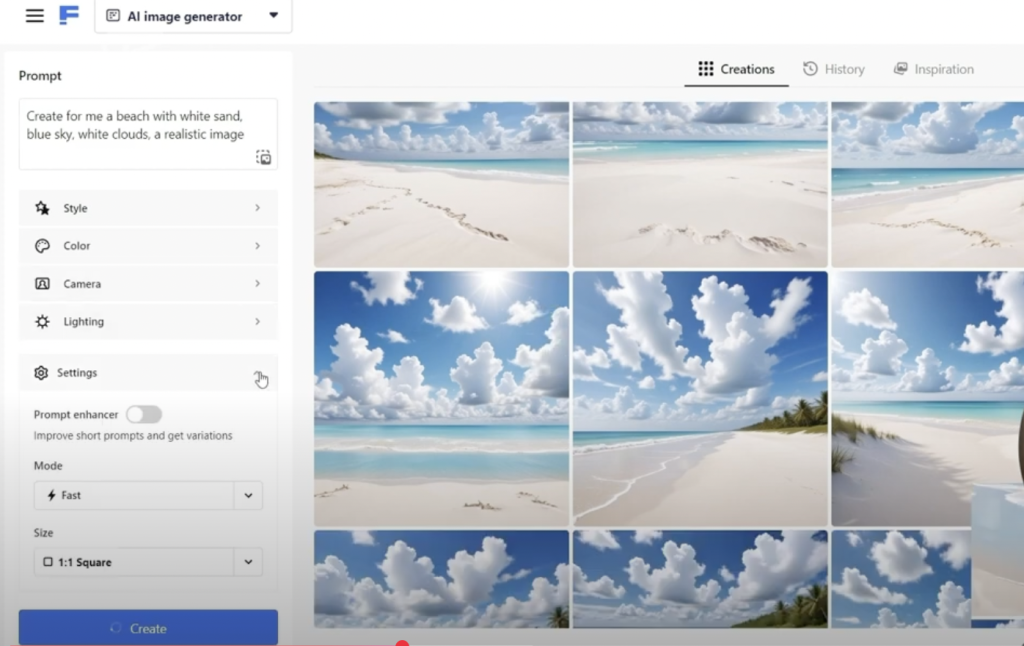1024x646 pixels.
Task: Open the hamburger menu
Action: pyautogui.click(x=35, y=16)
